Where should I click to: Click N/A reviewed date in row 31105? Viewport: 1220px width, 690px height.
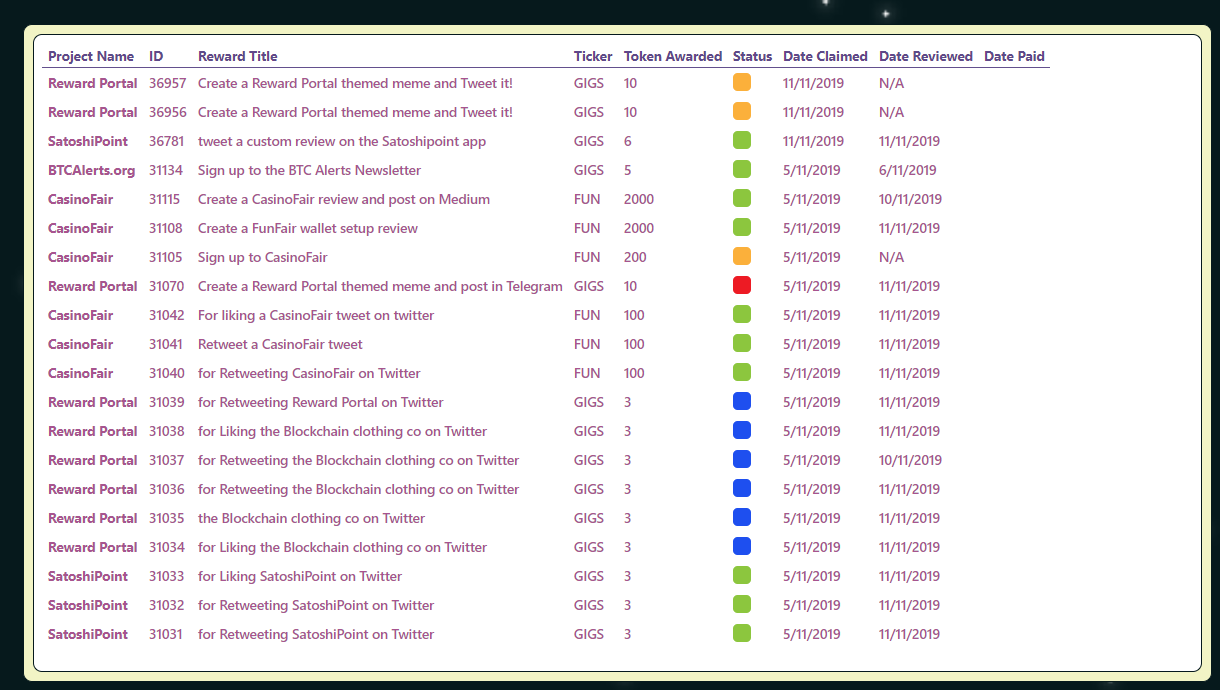coord(892,257)
